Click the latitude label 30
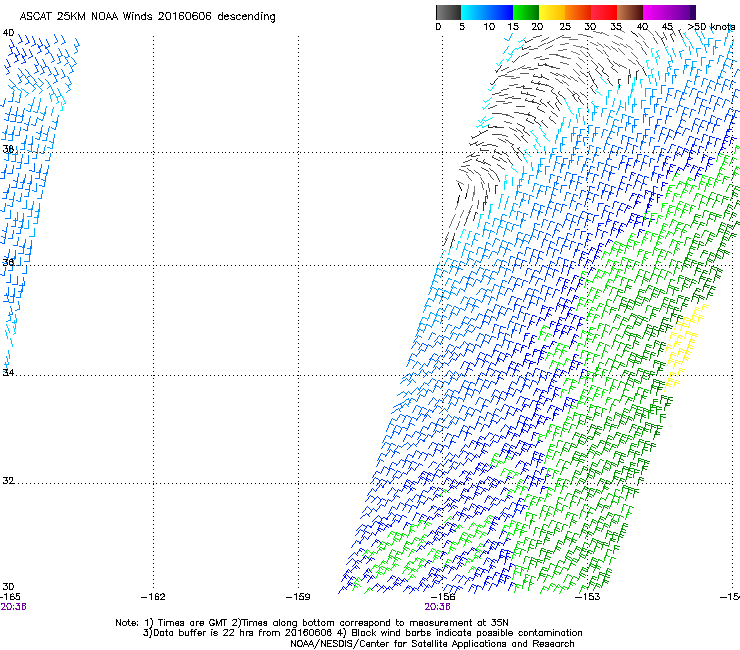 click(8, 587)
